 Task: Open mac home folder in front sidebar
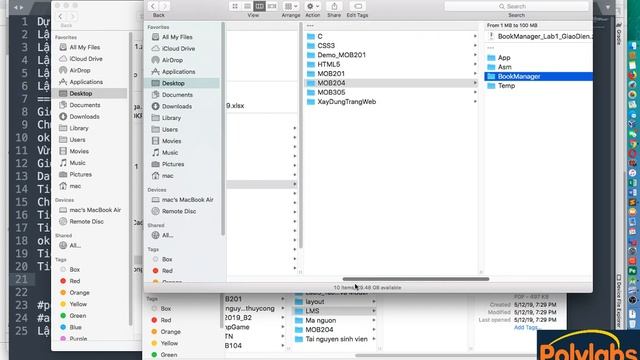[167, 176]
